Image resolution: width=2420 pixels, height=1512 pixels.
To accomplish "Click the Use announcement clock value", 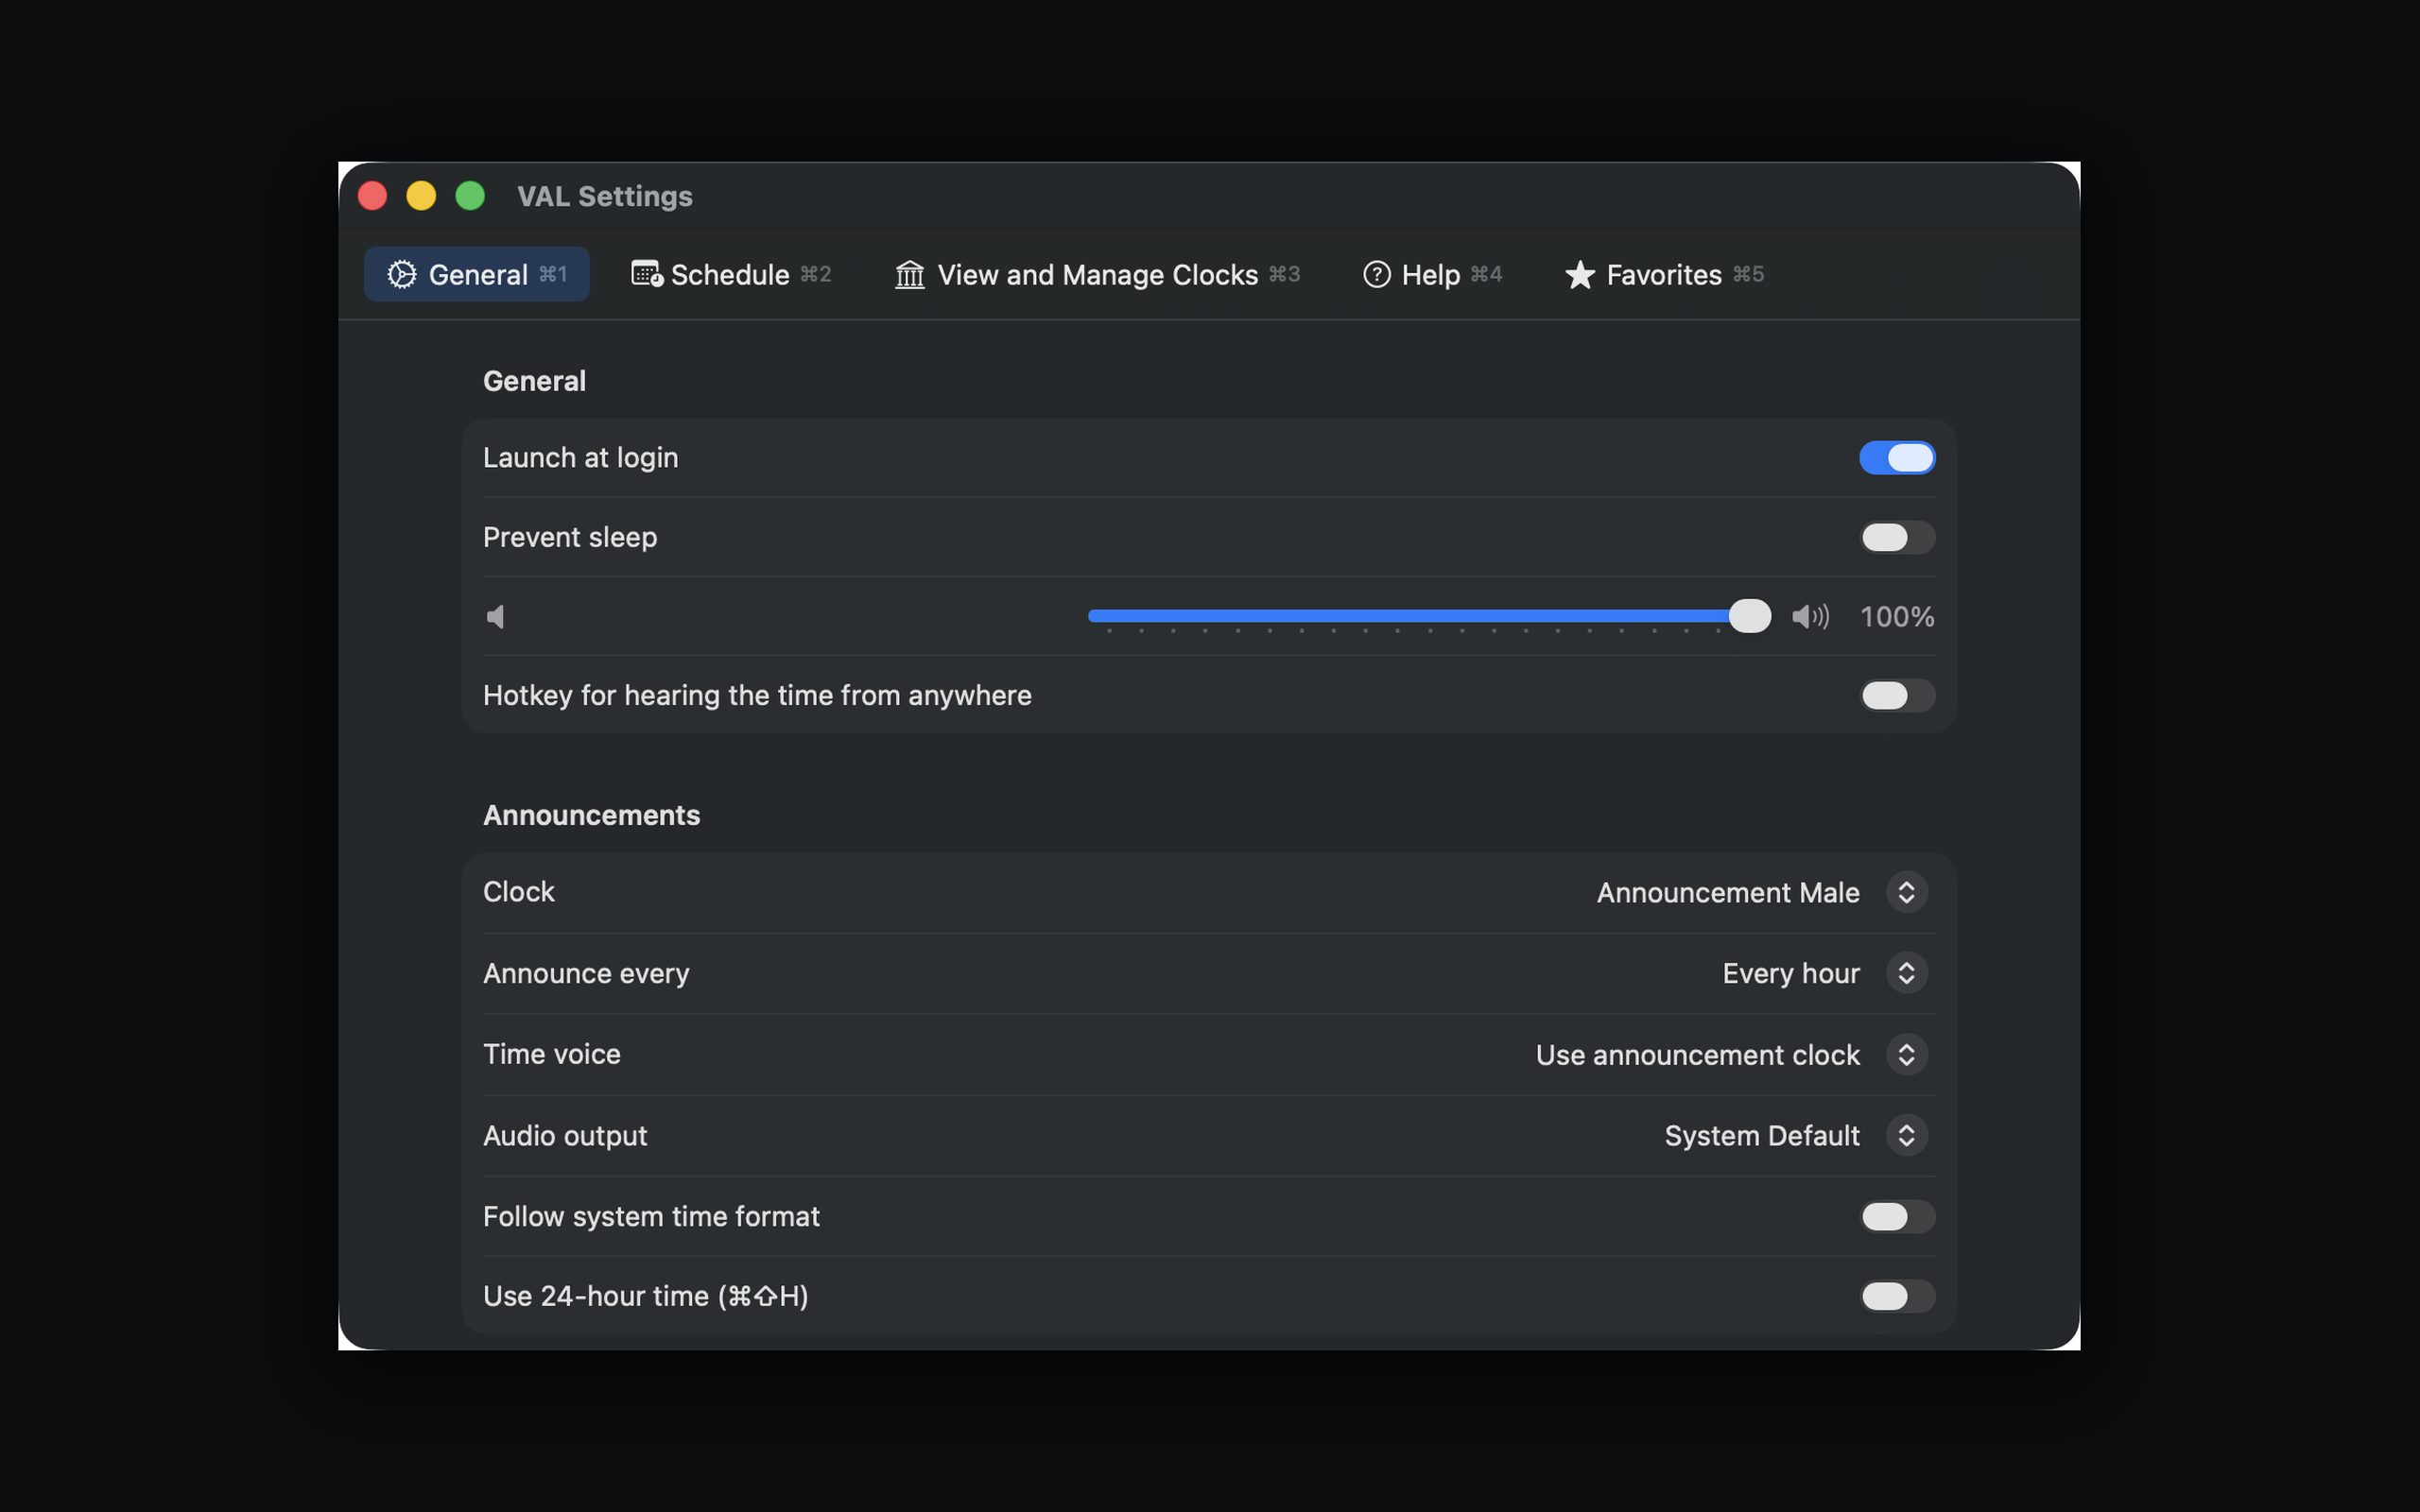I will [x=1698, y=1055].
